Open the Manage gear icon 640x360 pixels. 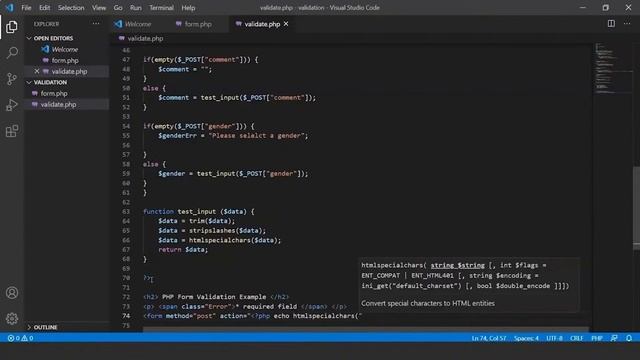point(12,318)
